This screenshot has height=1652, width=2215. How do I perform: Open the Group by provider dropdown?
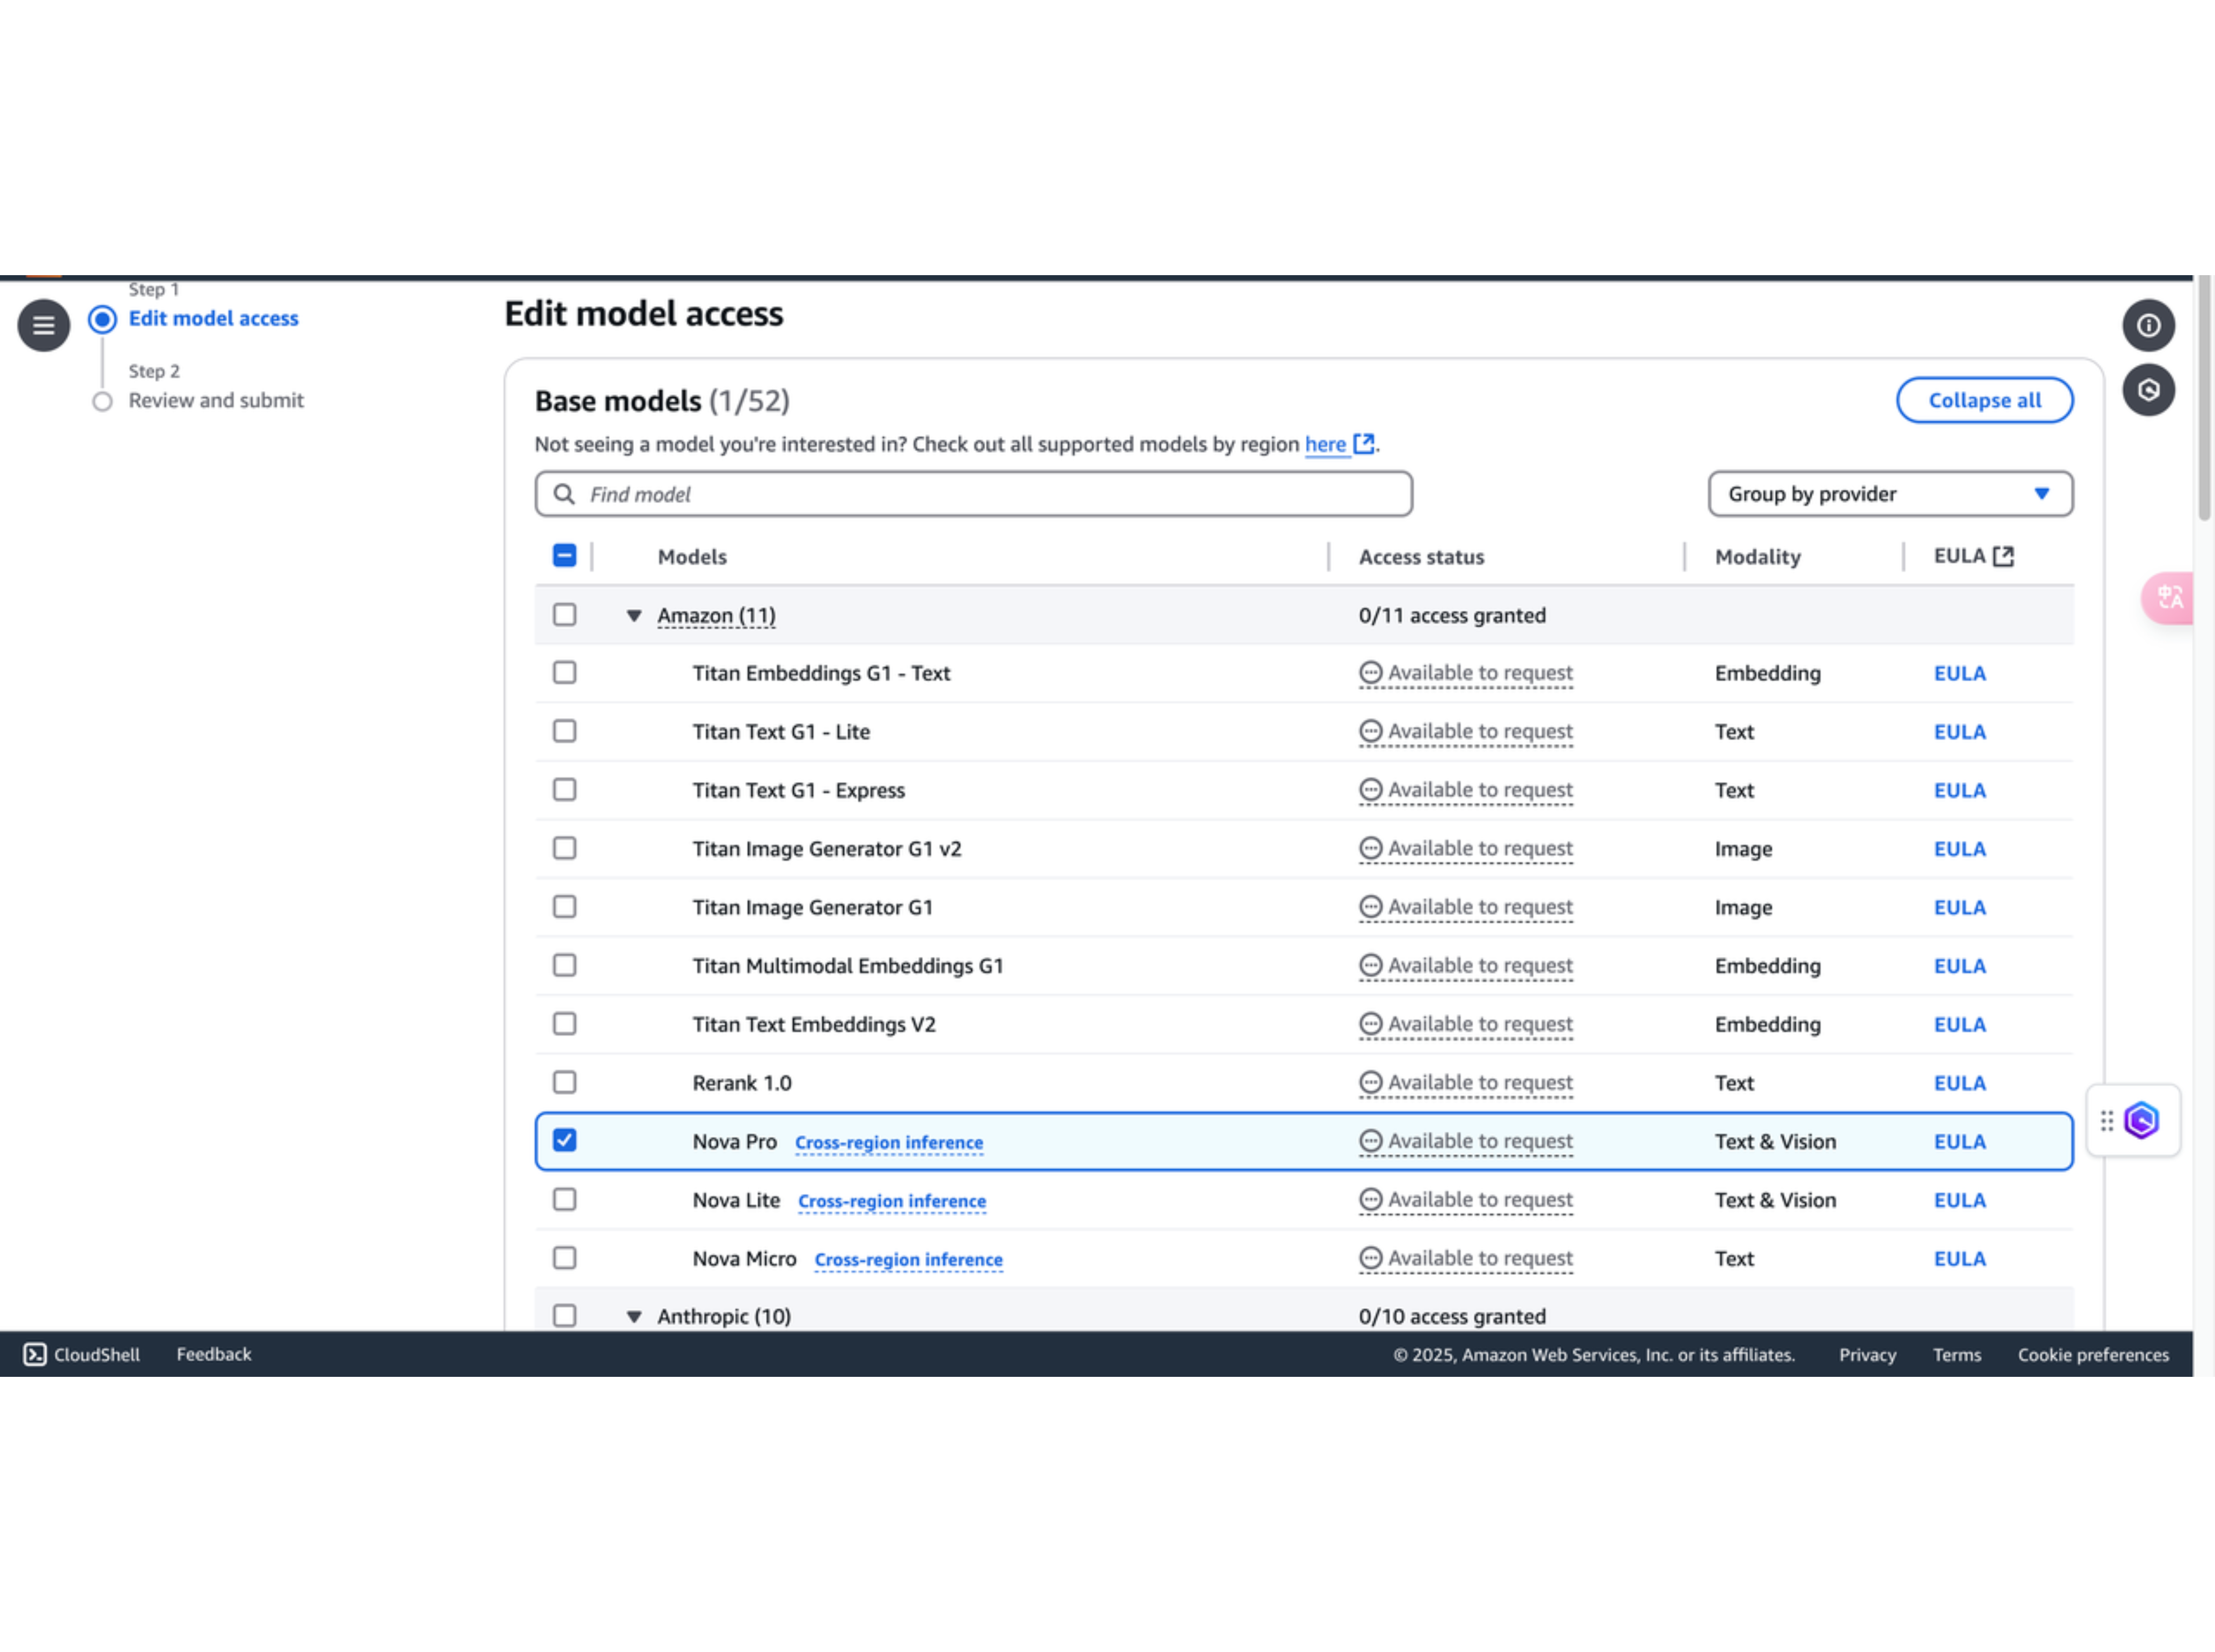(1889, 494)
